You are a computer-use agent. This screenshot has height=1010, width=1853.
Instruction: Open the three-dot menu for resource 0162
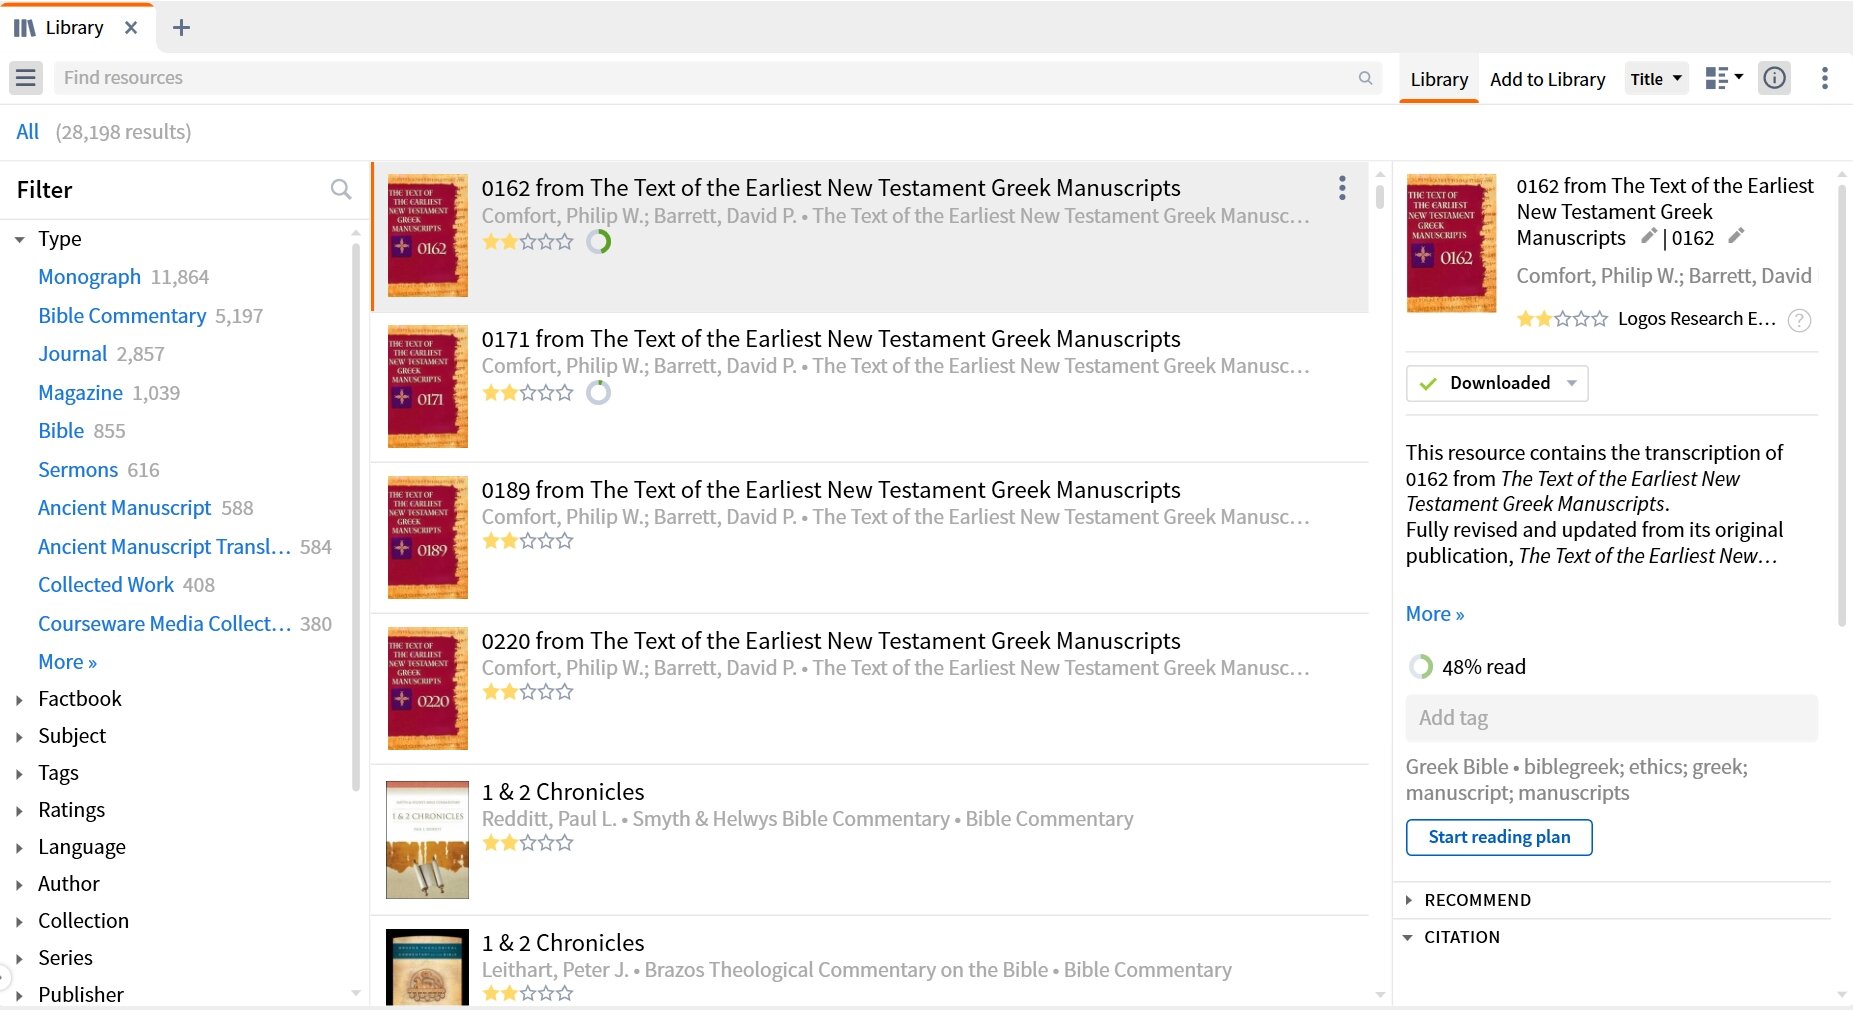(x=1342, y=188)
